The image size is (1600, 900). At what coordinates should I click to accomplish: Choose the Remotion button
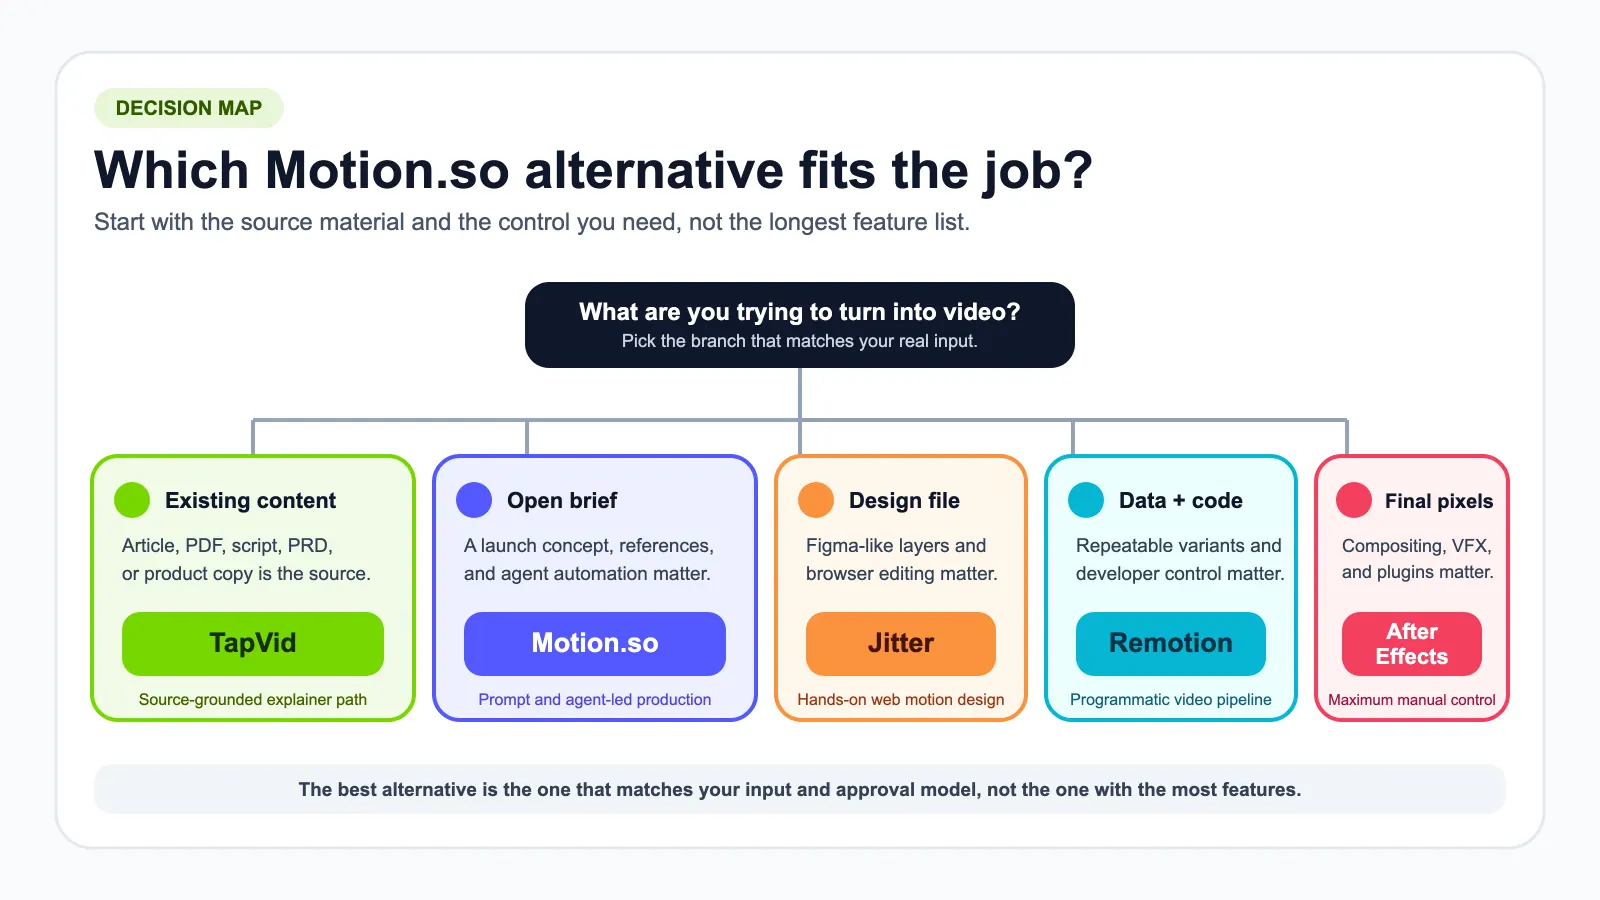pos(1171,643)
